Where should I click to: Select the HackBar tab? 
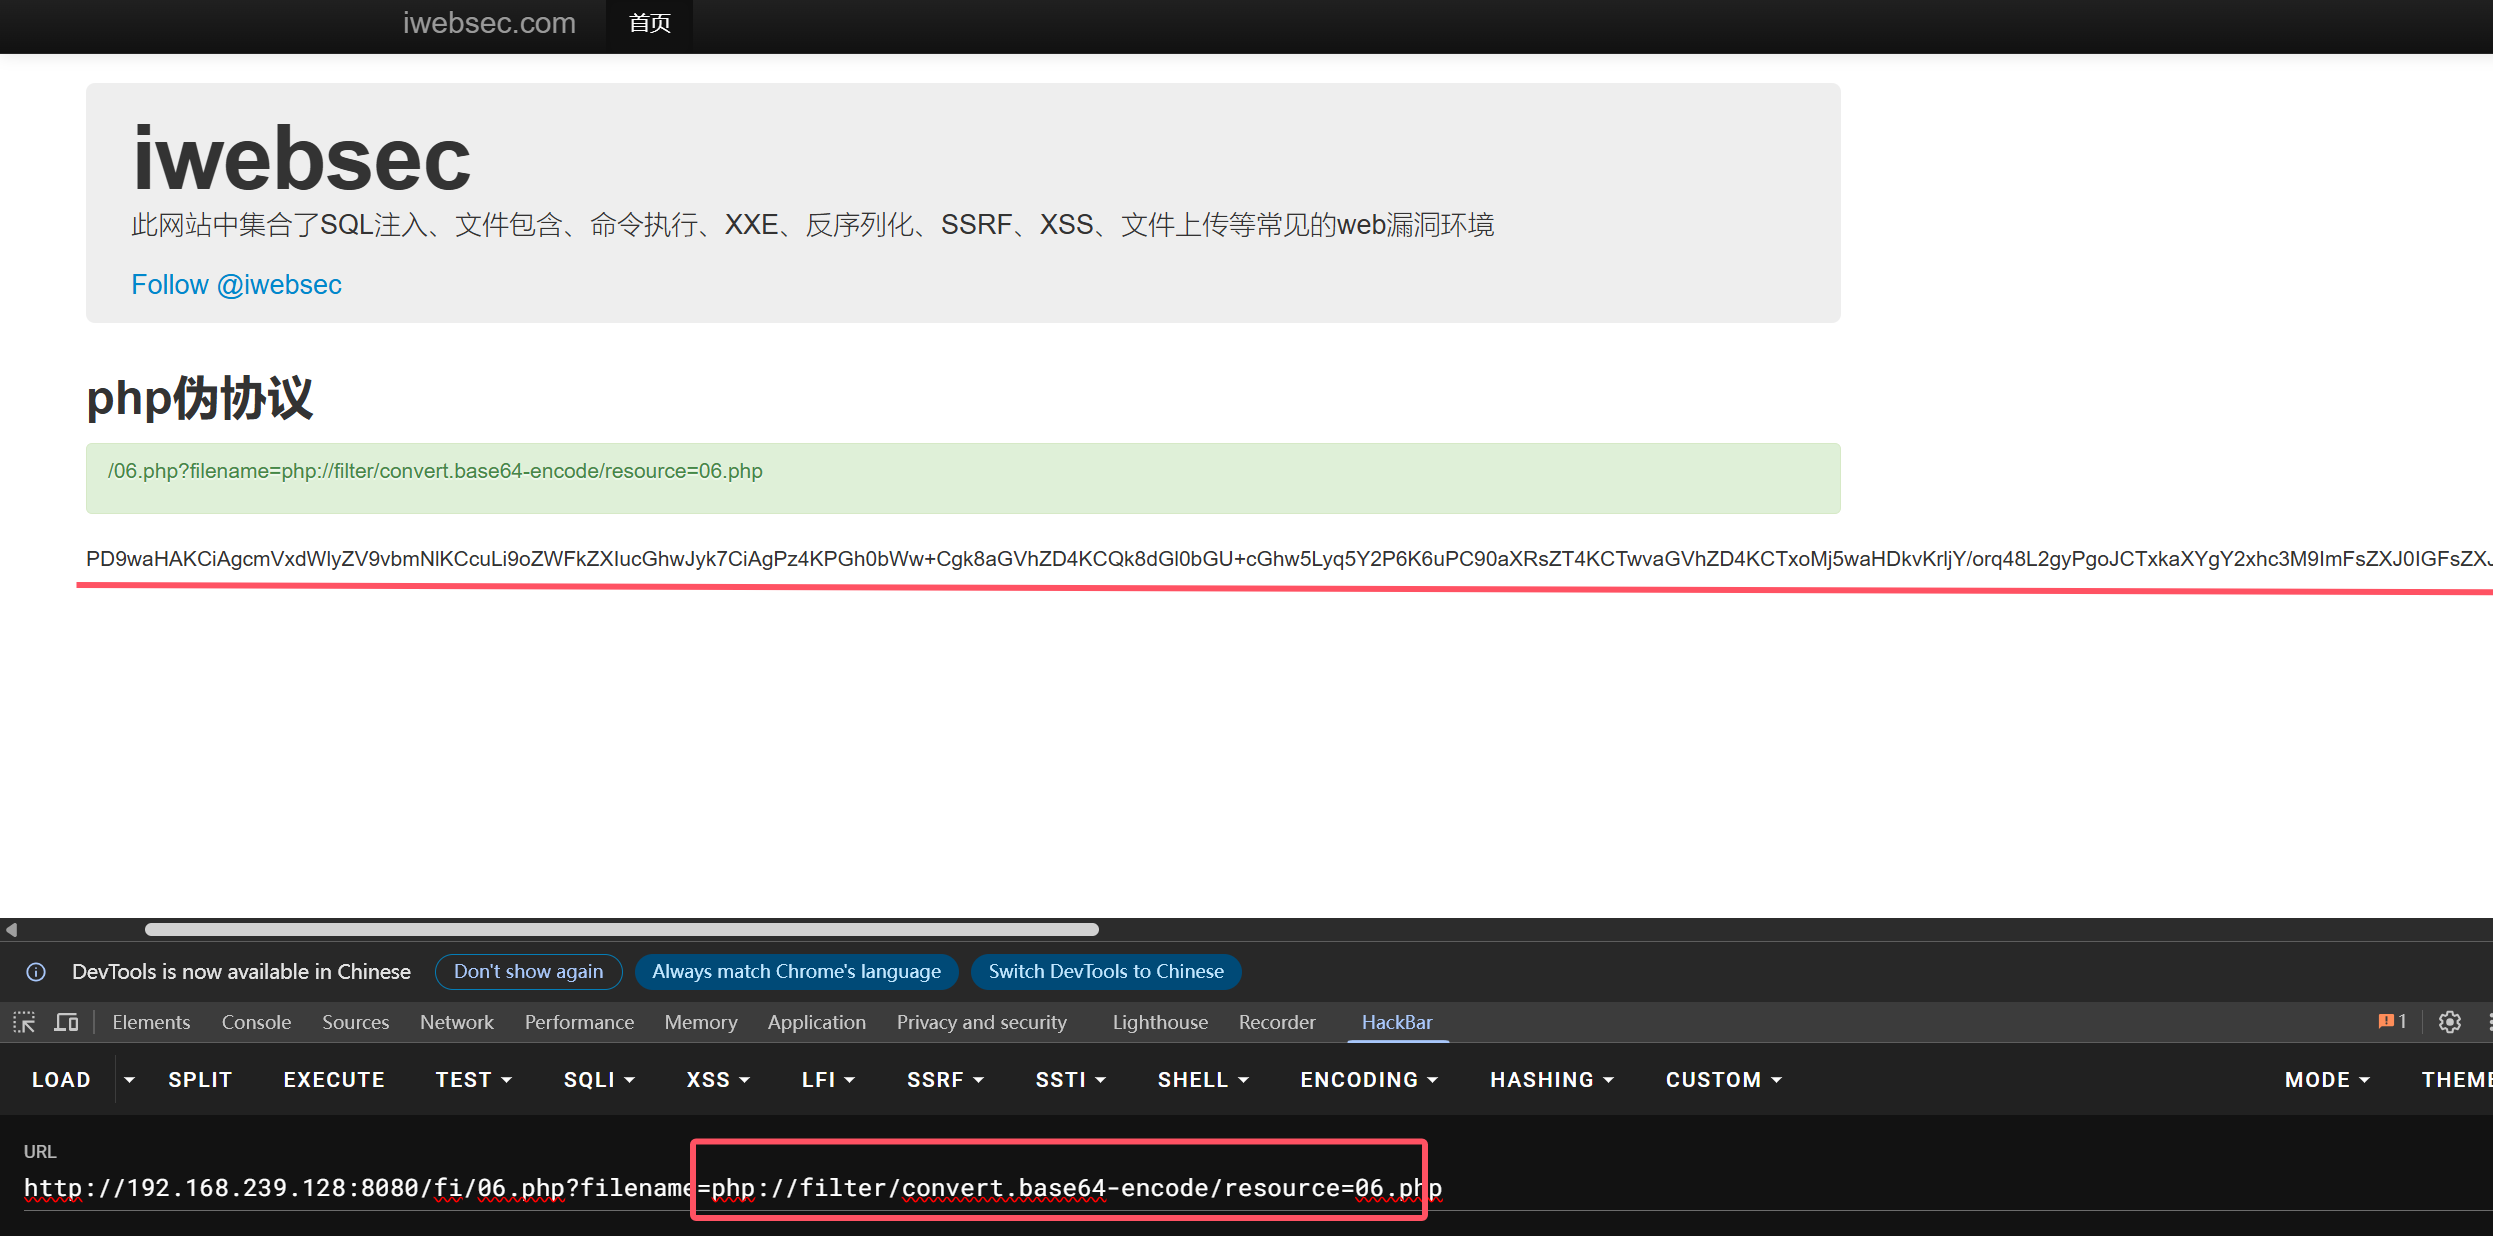click(1396, 1022)
